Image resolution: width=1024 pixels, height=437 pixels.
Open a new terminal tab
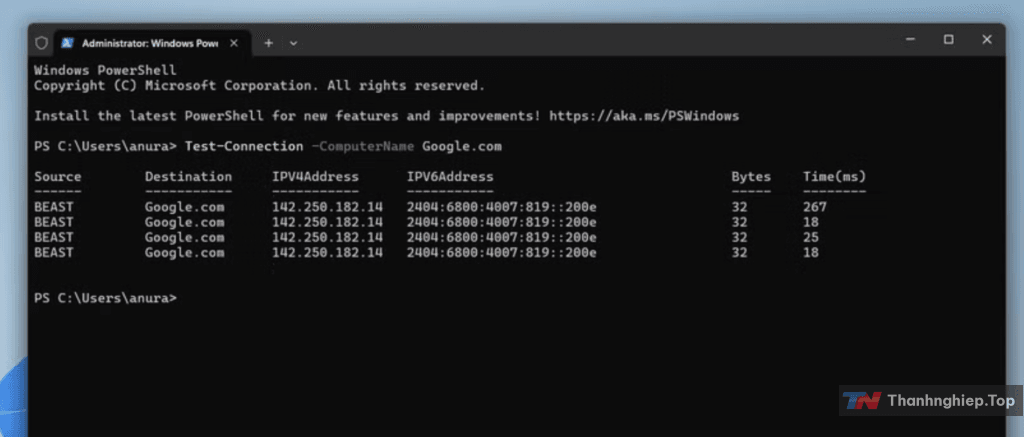[x=268, y=43]
